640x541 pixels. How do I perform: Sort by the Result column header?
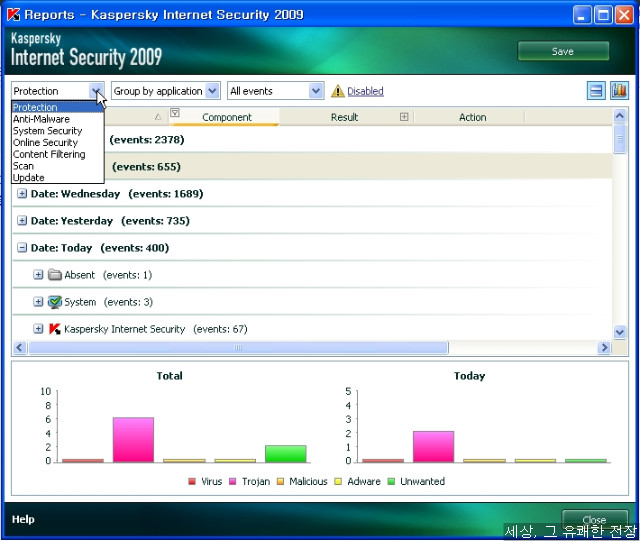(344, 117)
